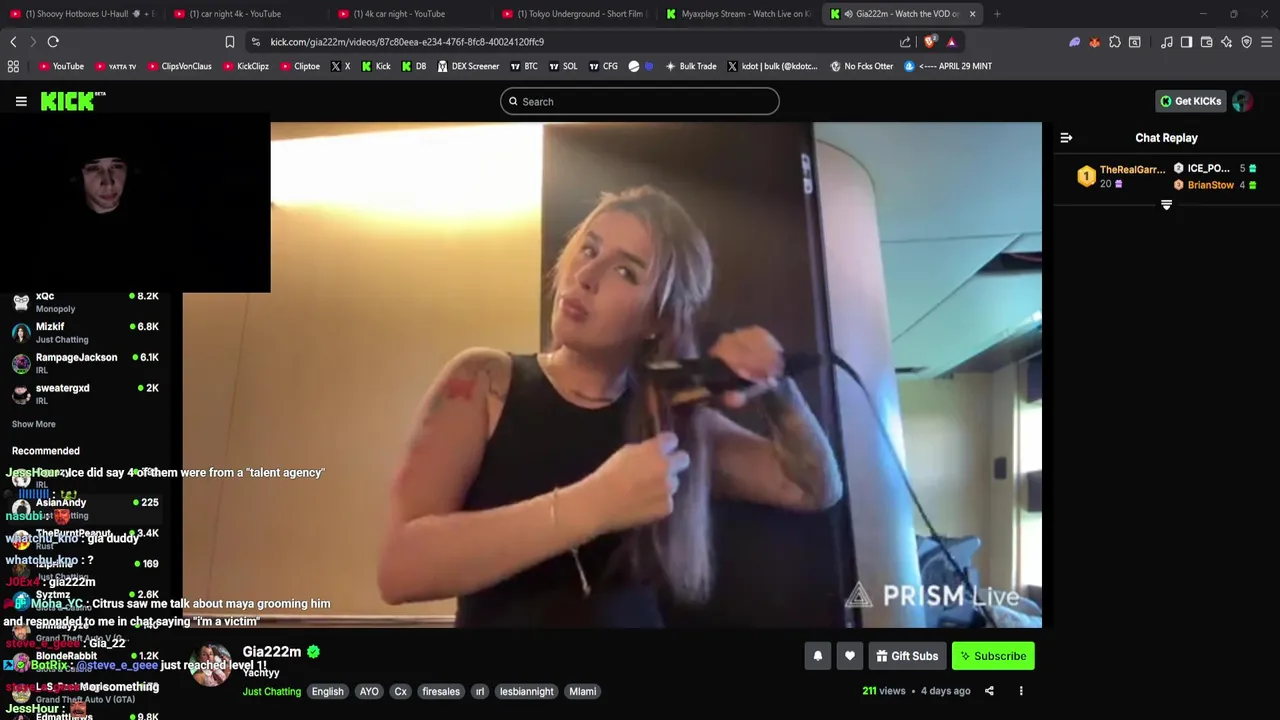This screenshot has width=1280, height=720.
Task: Click the green Kick logo
Action: pyautogui.click(x=72, y=101)
